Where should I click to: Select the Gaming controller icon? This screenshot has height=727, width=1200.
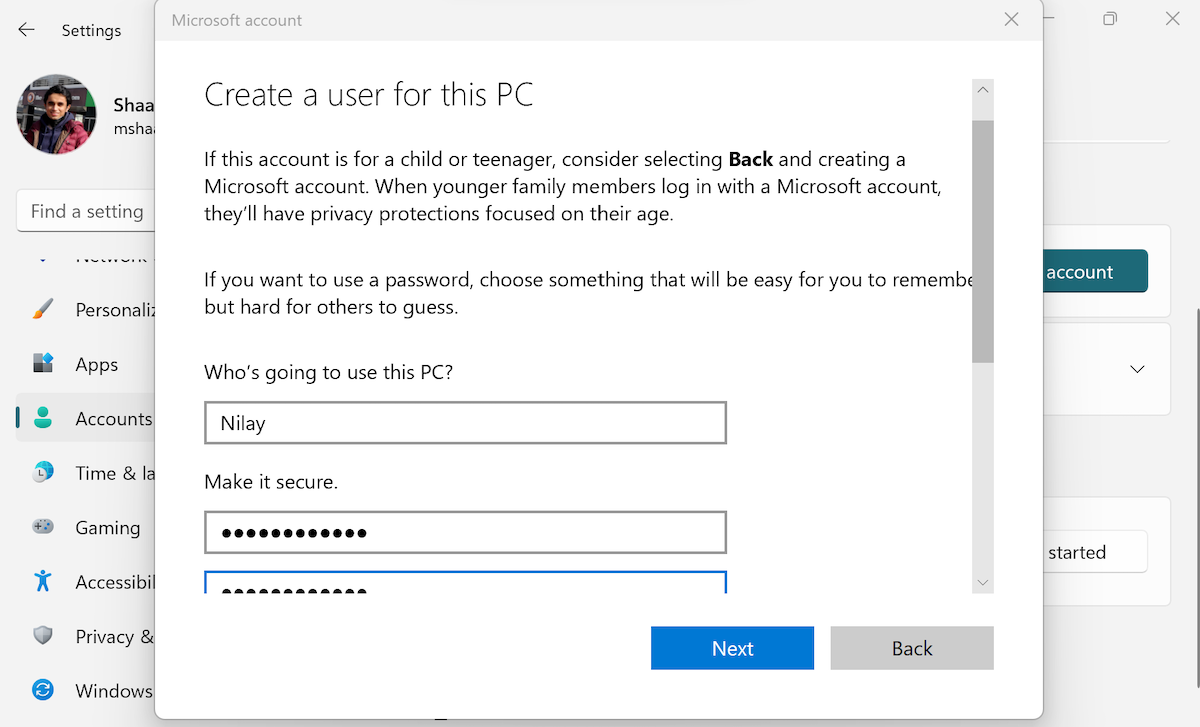[43, 527]
